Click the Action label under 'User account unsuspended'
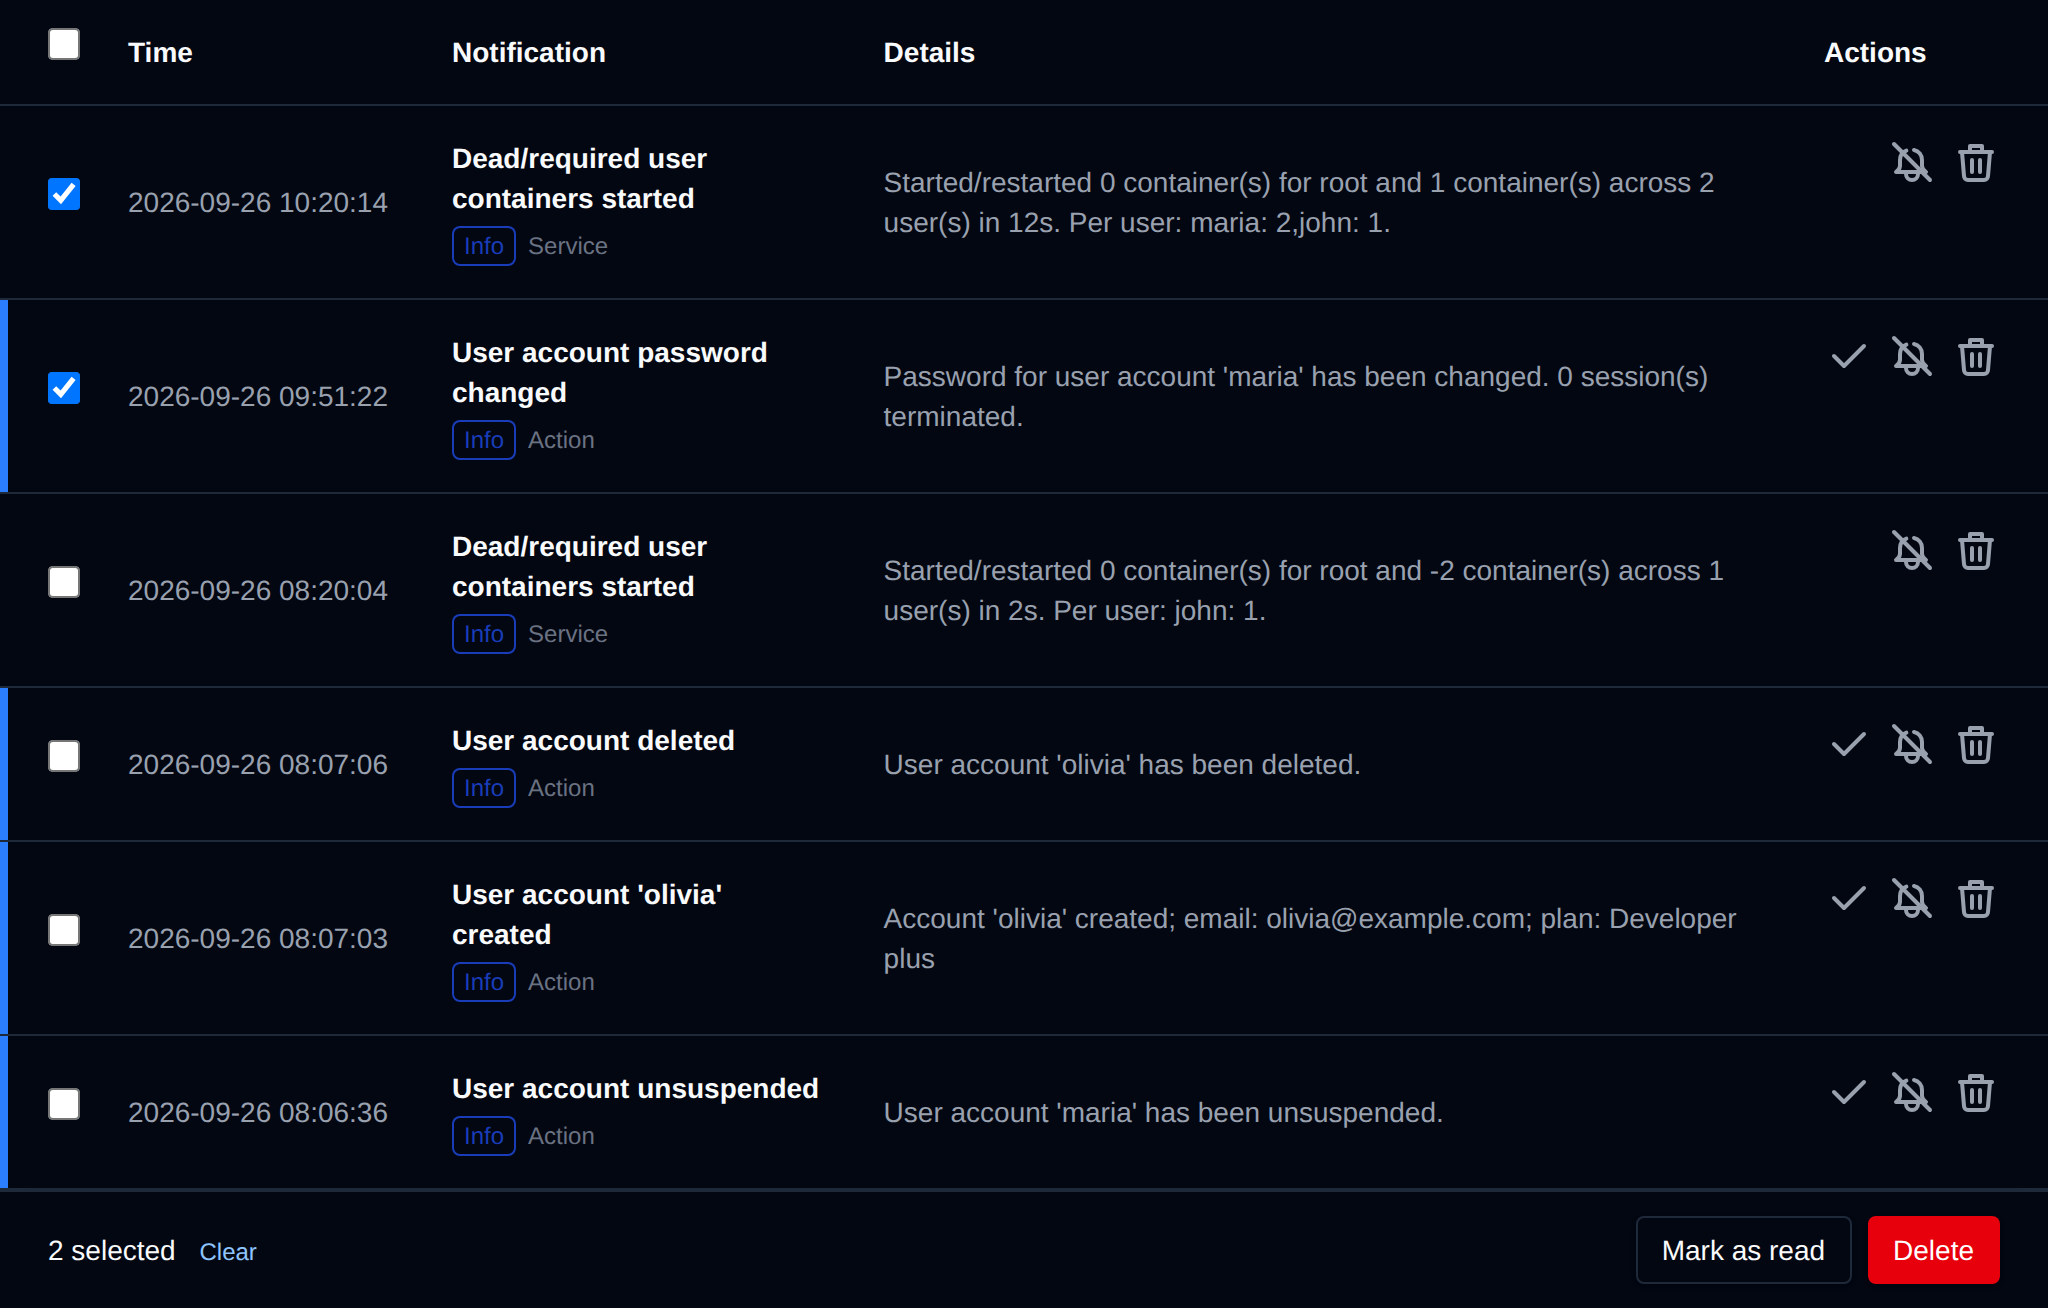 coord(561,1136)
